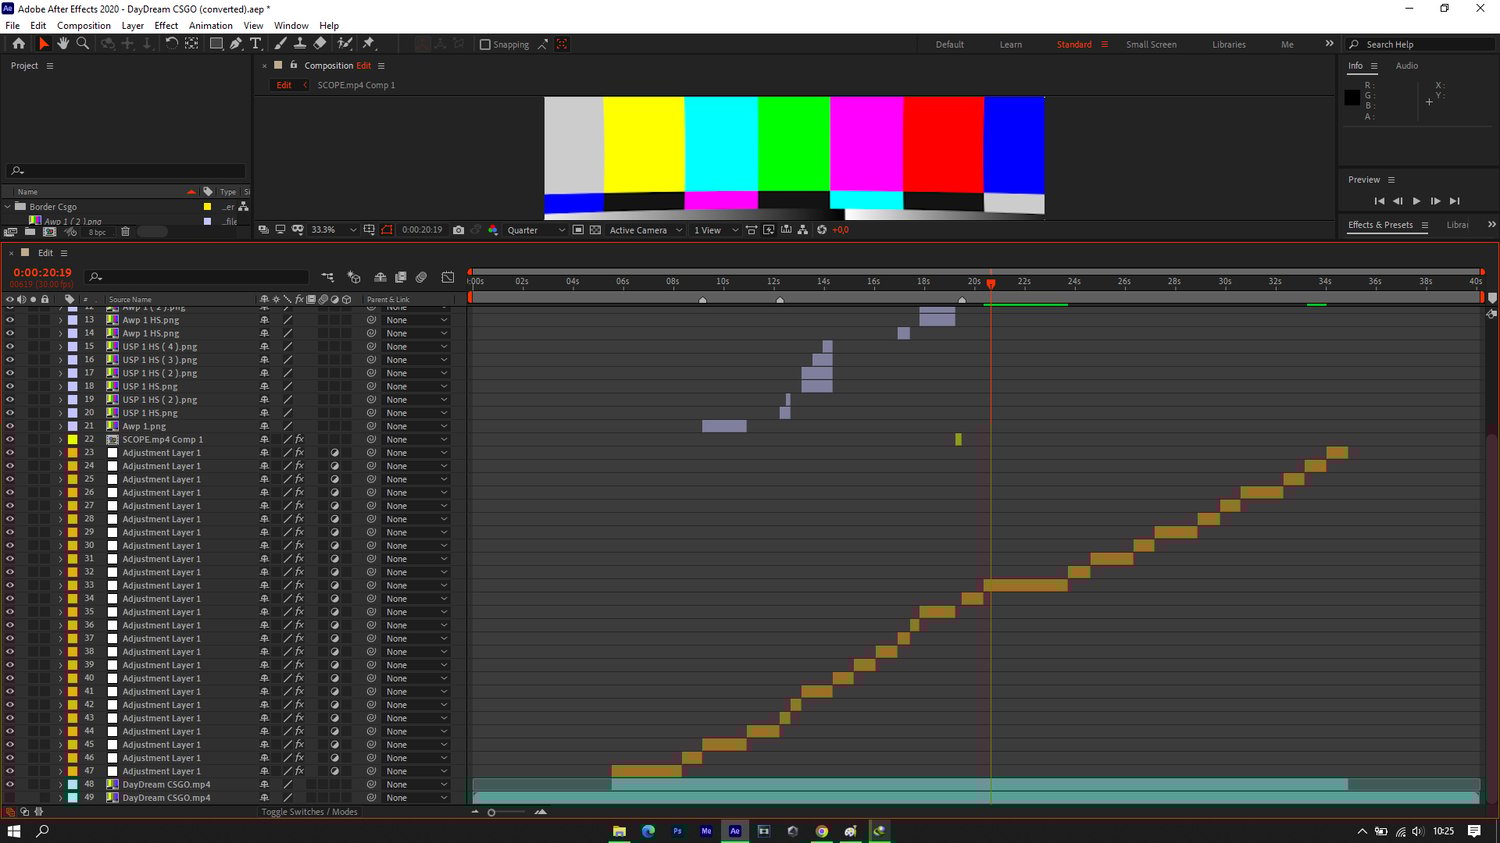The height and width of the screenshot is (843, 1500).
Task: Open the timeline Graph Editor
Action: (448, 277)
